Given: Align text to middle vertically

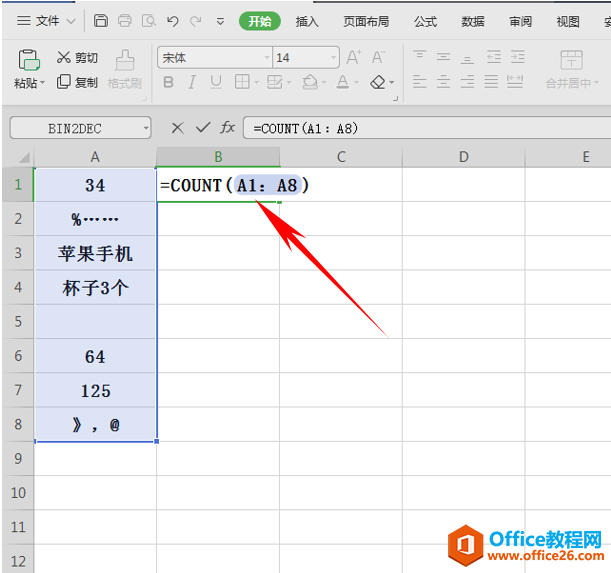Looking at the screenshot, I should pos(443,57).
